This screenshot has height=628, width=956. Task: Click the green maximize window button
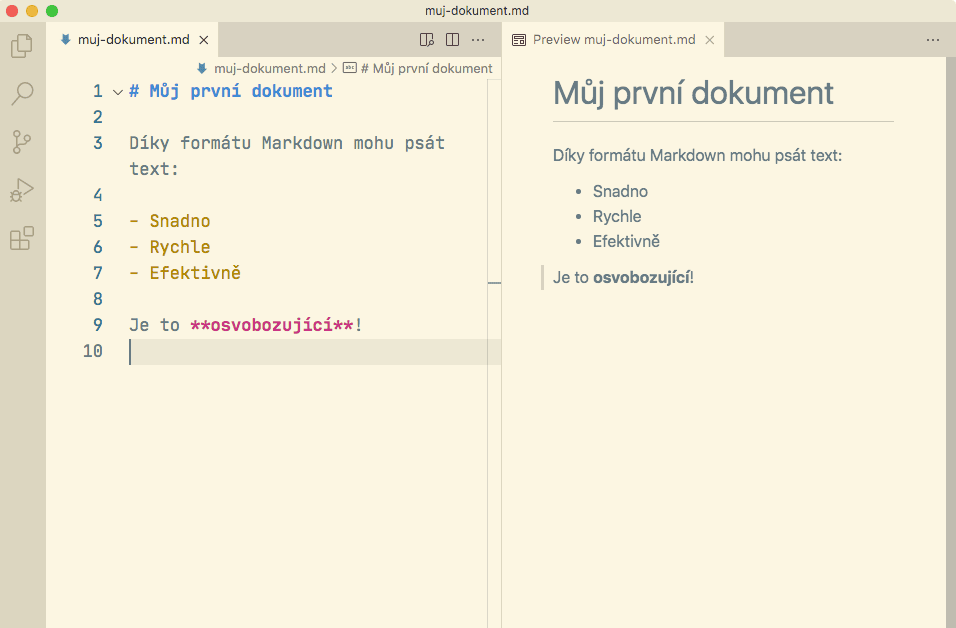click(52, 11)
